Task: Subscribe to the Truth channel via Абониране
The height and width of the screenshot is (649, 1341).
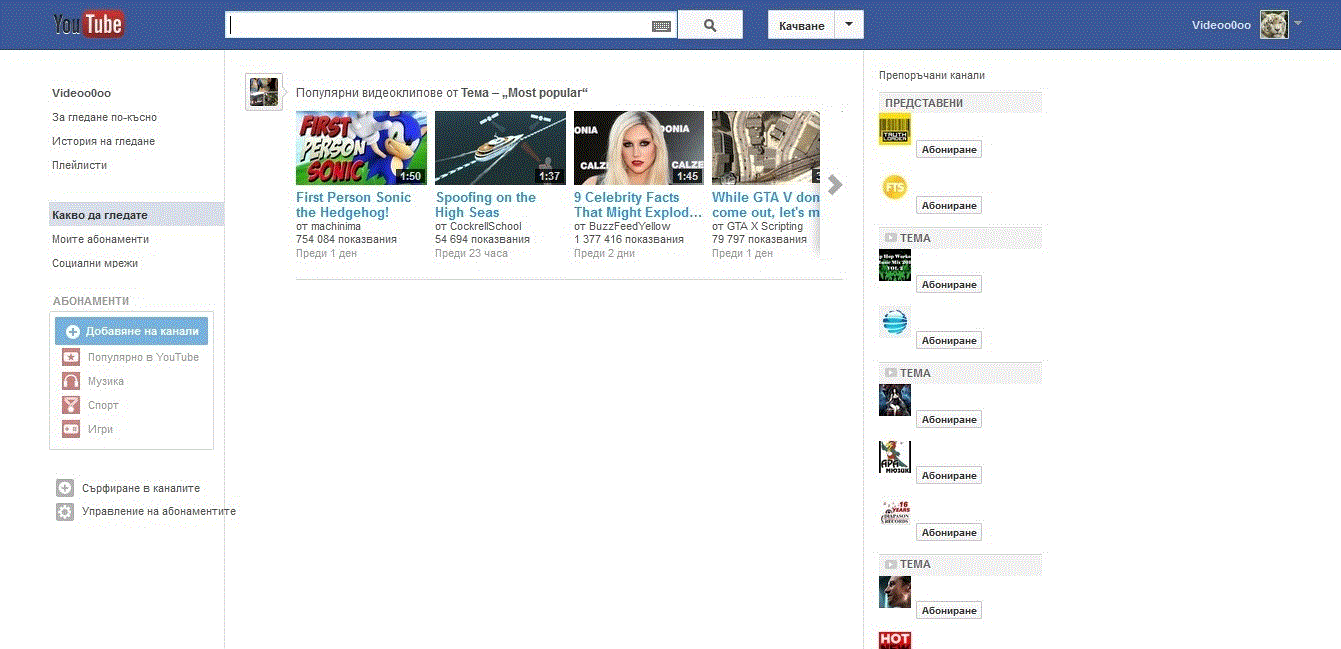Action: point(949,149)
